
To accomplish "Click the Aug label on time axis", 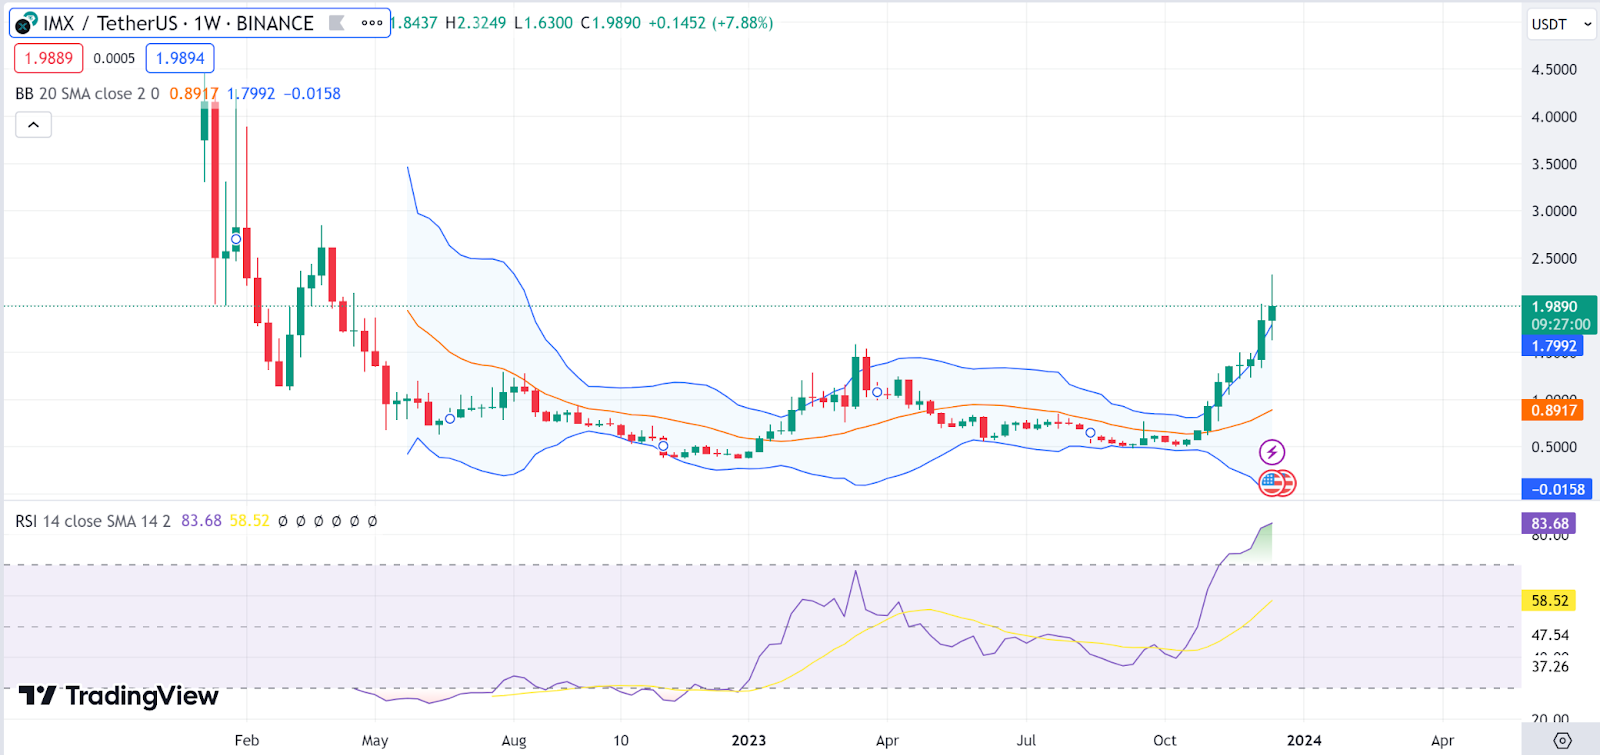I will (x=514, y=740).
